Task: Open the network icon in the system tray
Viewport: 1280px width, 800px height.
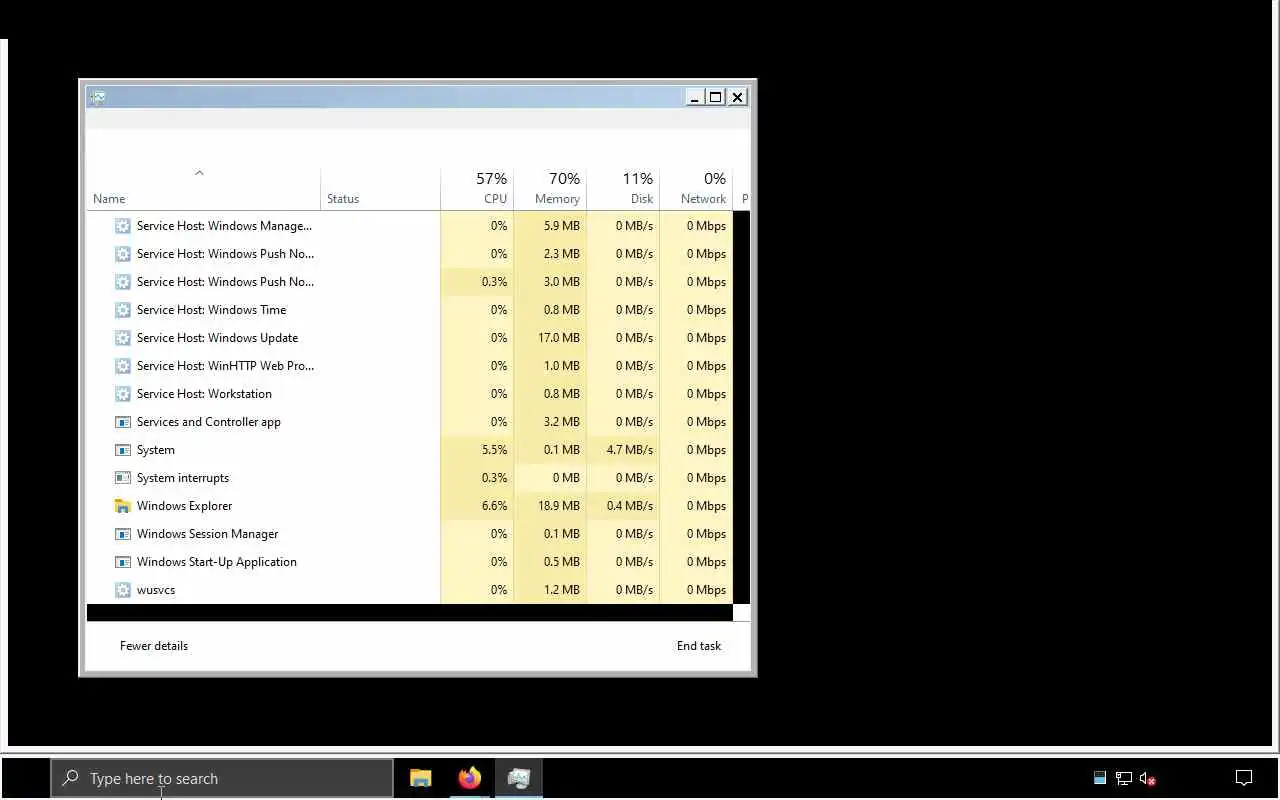Action: click(x=1124, y=778)
